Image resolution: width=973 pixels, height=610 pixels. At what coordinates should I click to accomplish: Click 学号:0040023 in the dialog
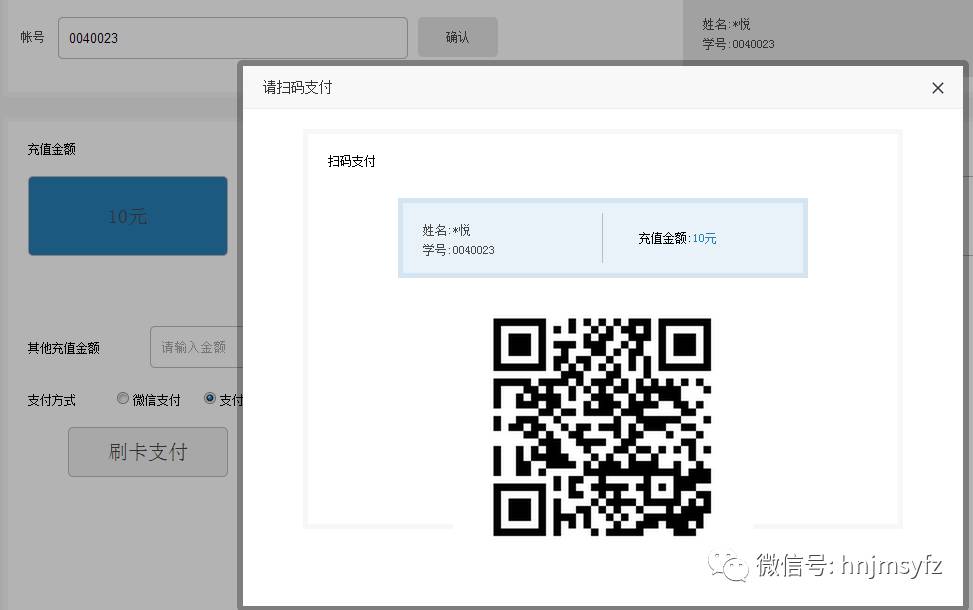pos(458,250)
